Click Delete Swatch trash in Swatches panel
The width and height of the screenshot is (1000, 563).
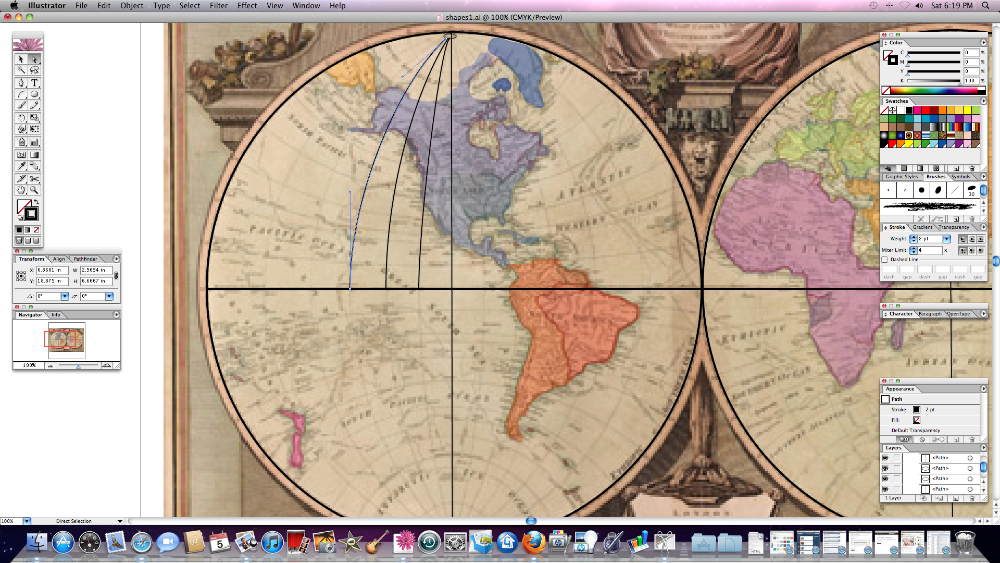[x=972, y=168]
